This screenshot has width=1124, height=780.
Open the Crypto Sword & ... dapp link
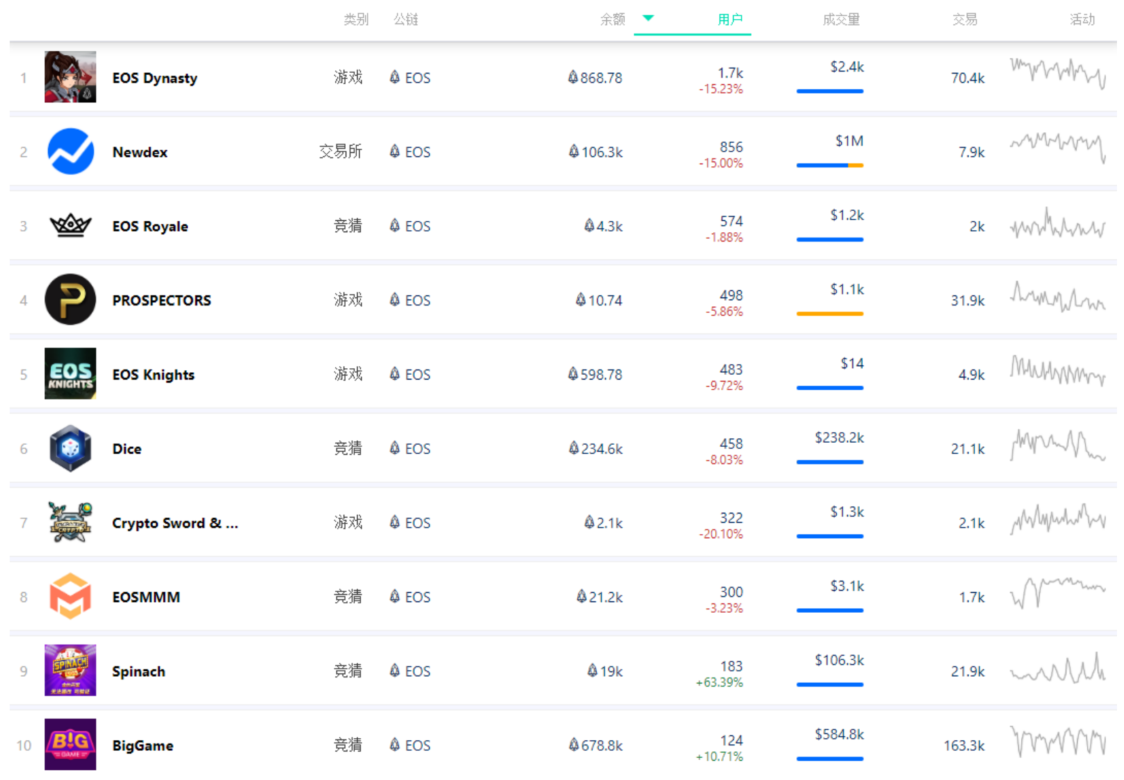175,523
